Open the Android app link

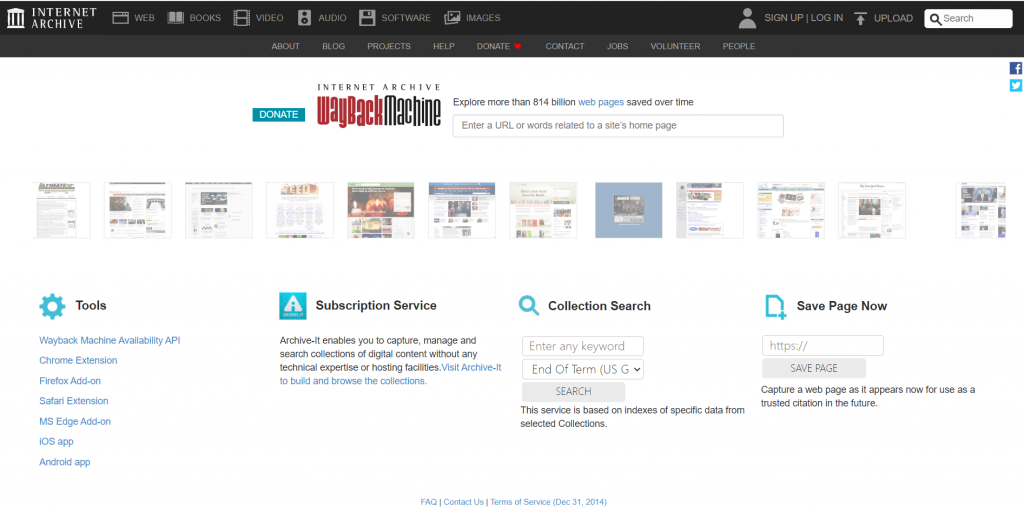[x=65, y=462]
